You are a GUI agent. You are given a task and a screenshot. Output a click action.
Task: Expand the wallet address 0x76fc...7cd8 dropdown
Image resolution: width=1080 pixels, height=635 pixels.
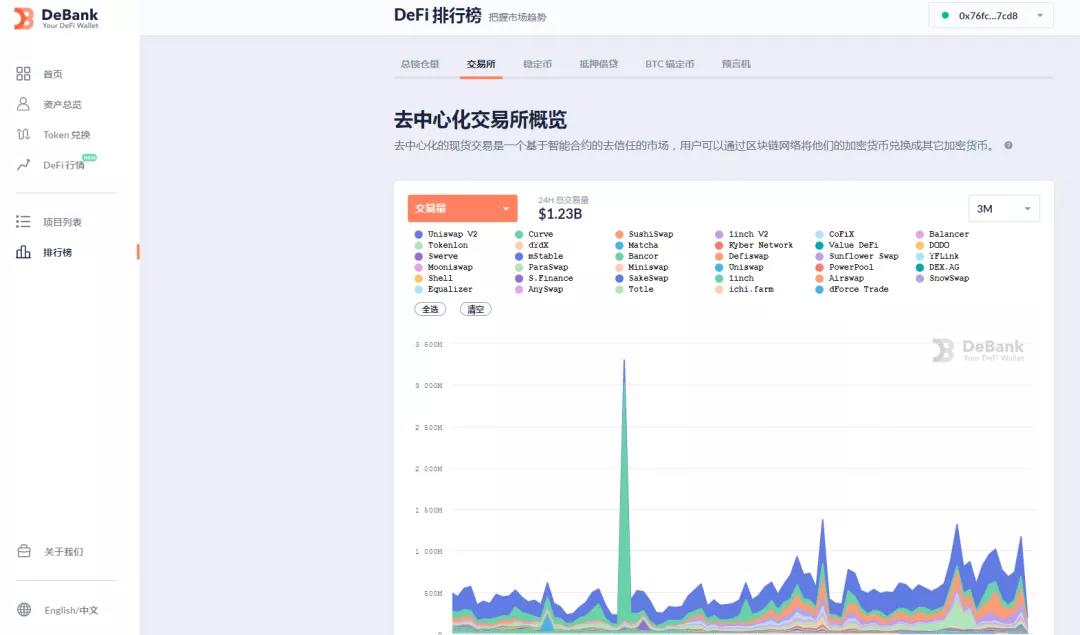tap(991, 16)
